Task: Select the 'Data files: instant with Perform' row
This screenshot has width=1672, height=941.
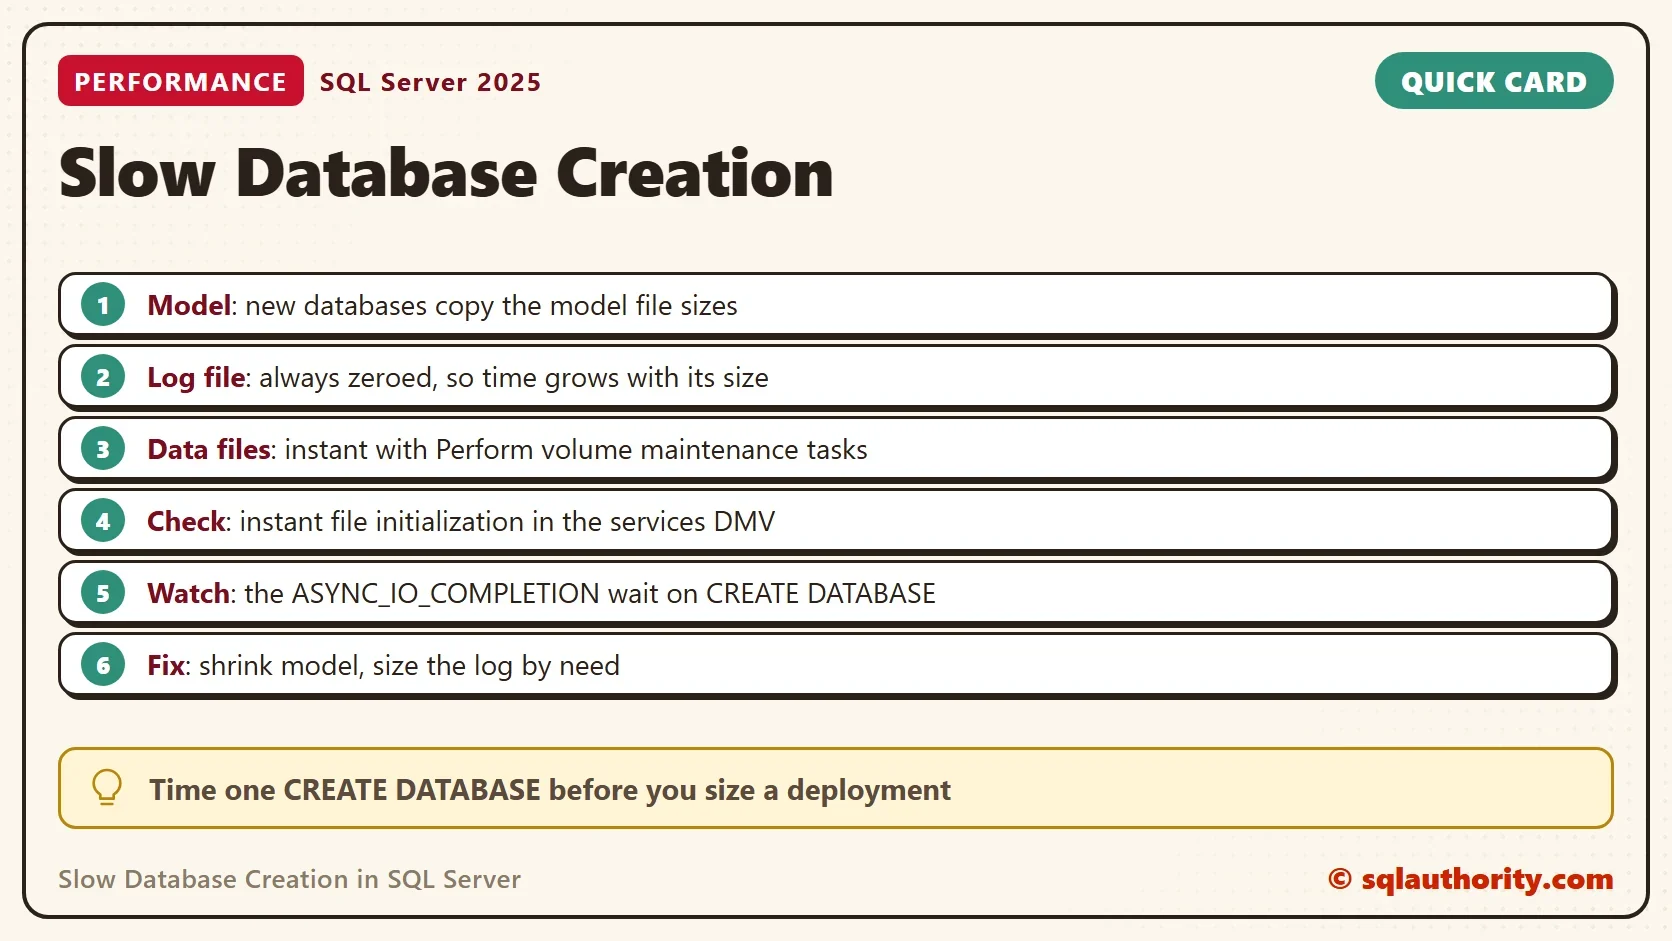Action: (837, 449)
